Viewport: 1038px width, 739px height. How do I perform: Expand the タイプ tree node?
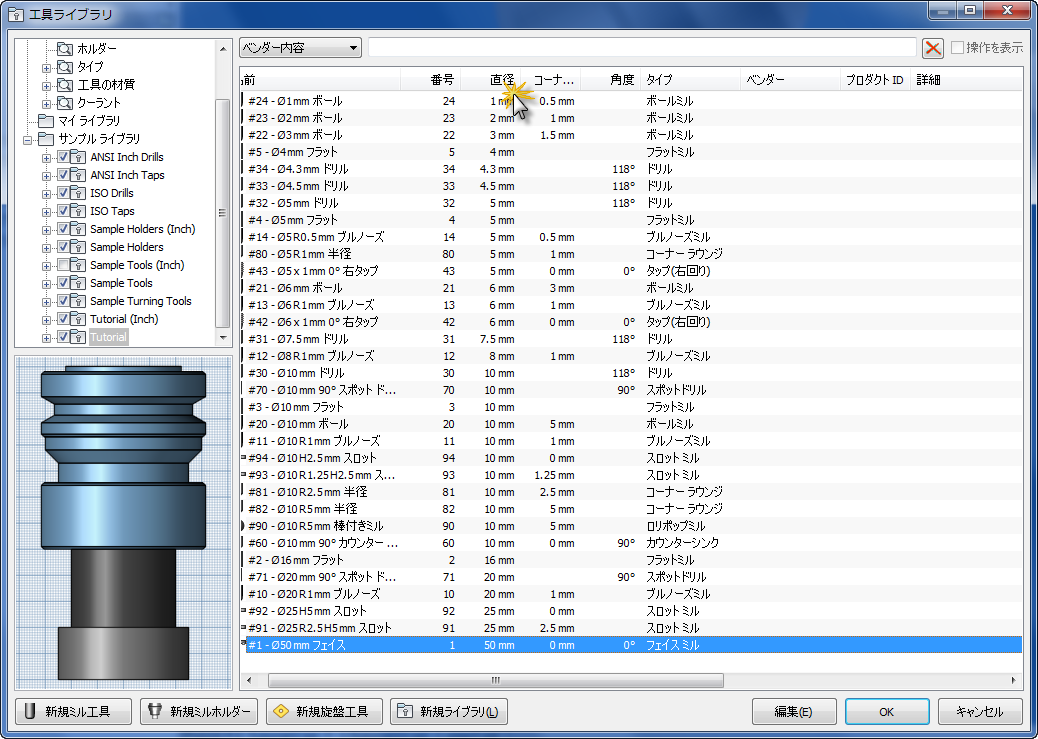click(x=46, y=68)
